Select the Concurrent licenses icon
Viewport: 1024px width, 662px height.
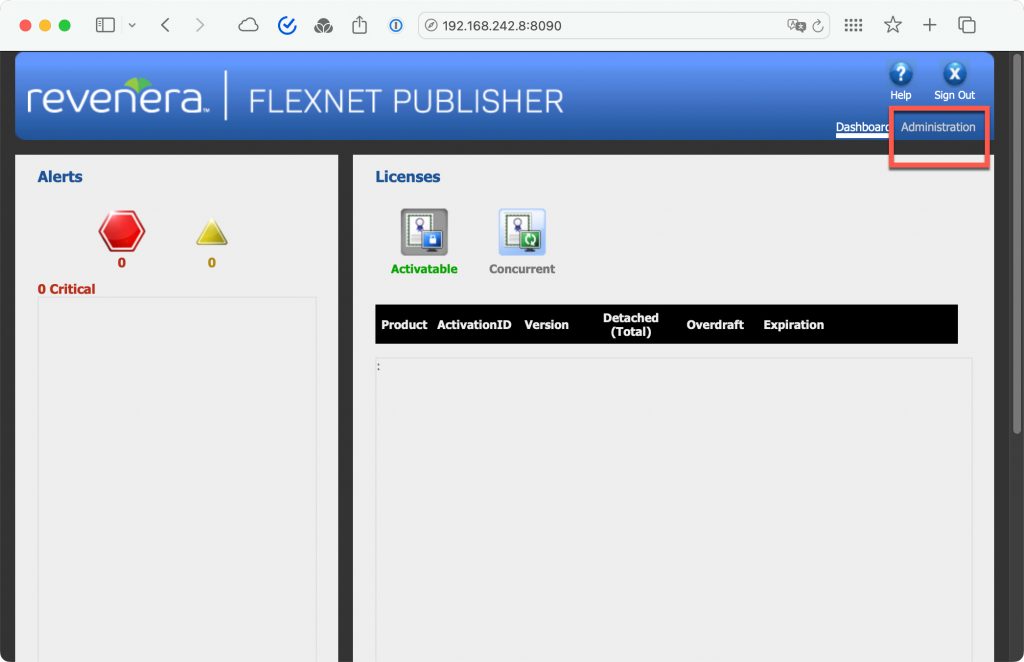522,232
